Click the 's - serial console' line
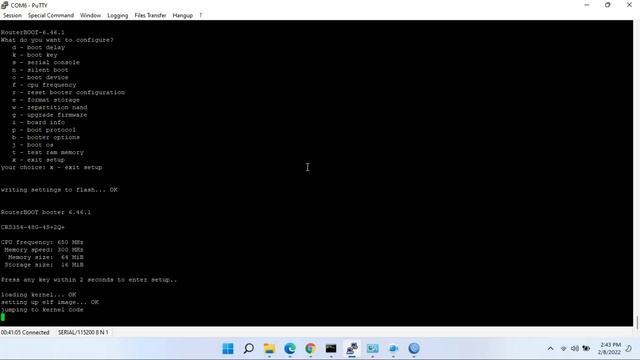The width and height of the screenshot is (640, 360). tap(46, 62)
